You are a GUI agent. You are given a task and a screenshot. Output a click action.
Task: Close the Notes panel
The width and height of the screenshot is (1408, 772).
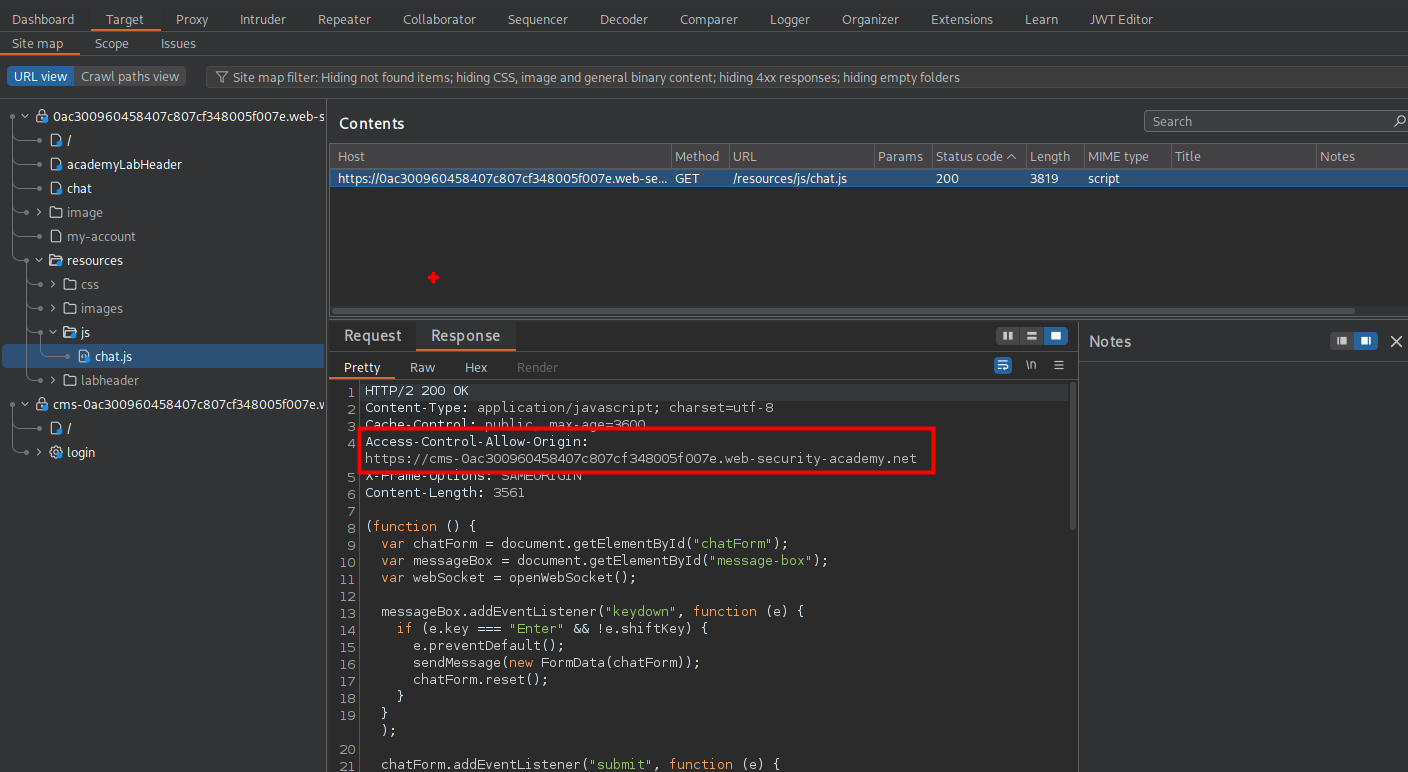click(1396, 341)
